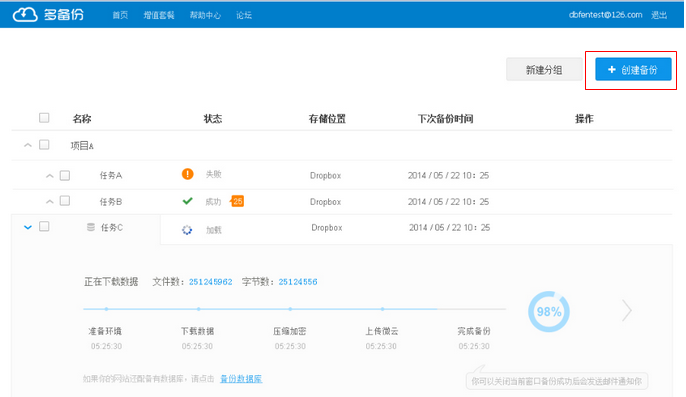The height and width of the screenshot is (397, 686).
Task: Click the database icon beside 任务C
Action: (x=91, y=227)
